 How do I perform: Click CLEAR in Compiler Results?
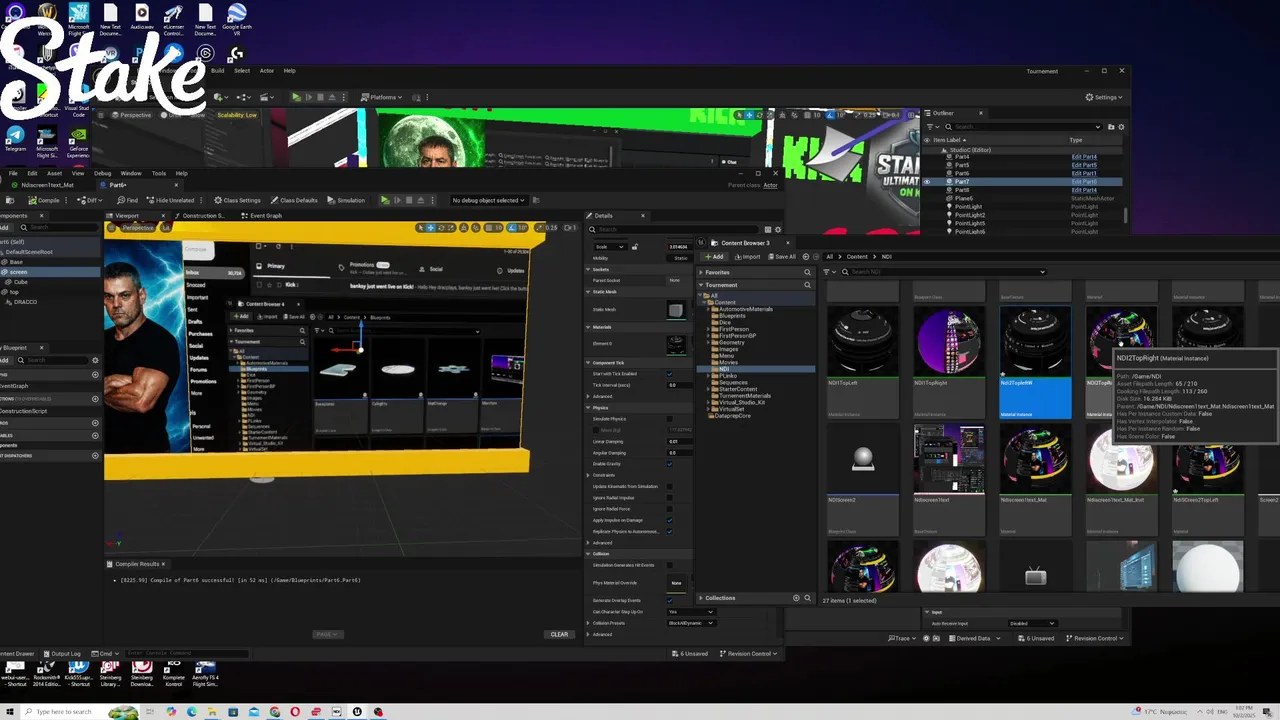(x=559, y=634)
